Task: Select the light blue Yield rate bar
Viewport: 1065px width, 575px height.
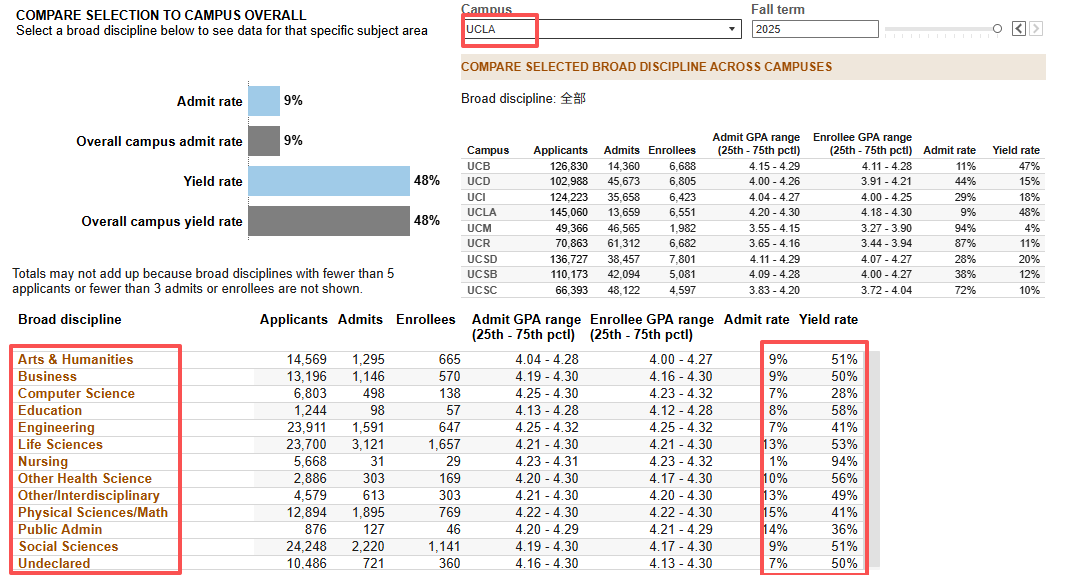Action: [329, 181]
